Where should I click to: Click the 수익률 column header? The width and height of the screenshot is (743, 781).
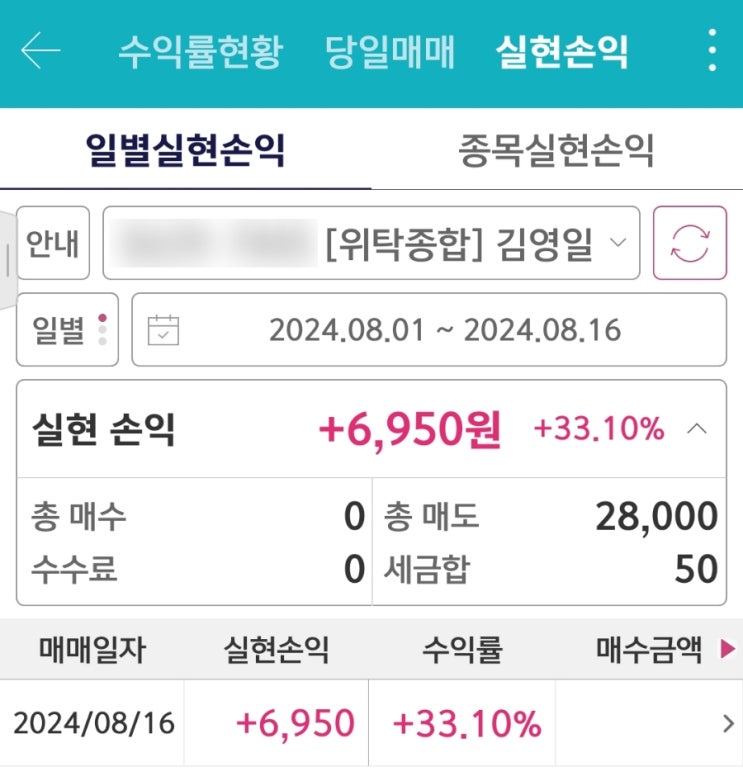461,651
